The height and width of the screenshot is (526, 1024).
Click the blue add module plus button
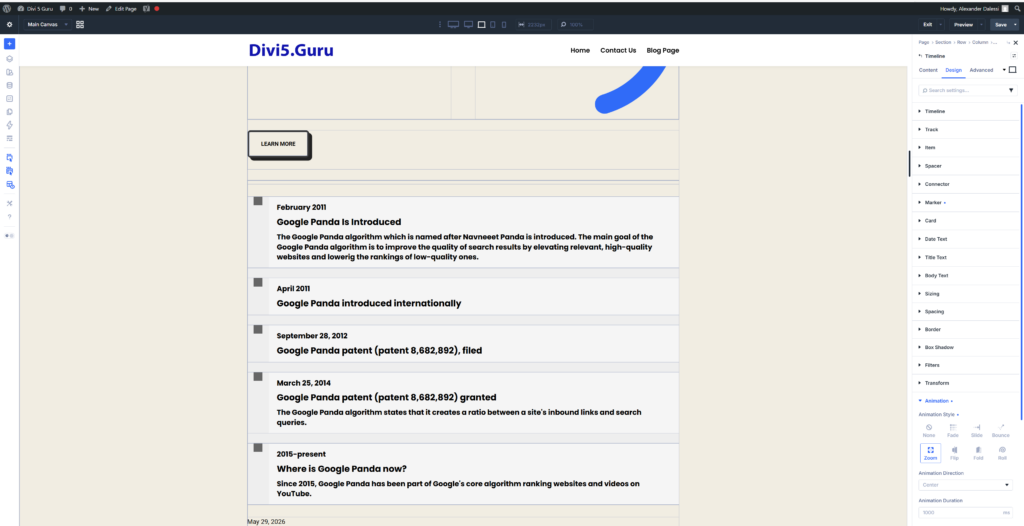pos(9,44)
